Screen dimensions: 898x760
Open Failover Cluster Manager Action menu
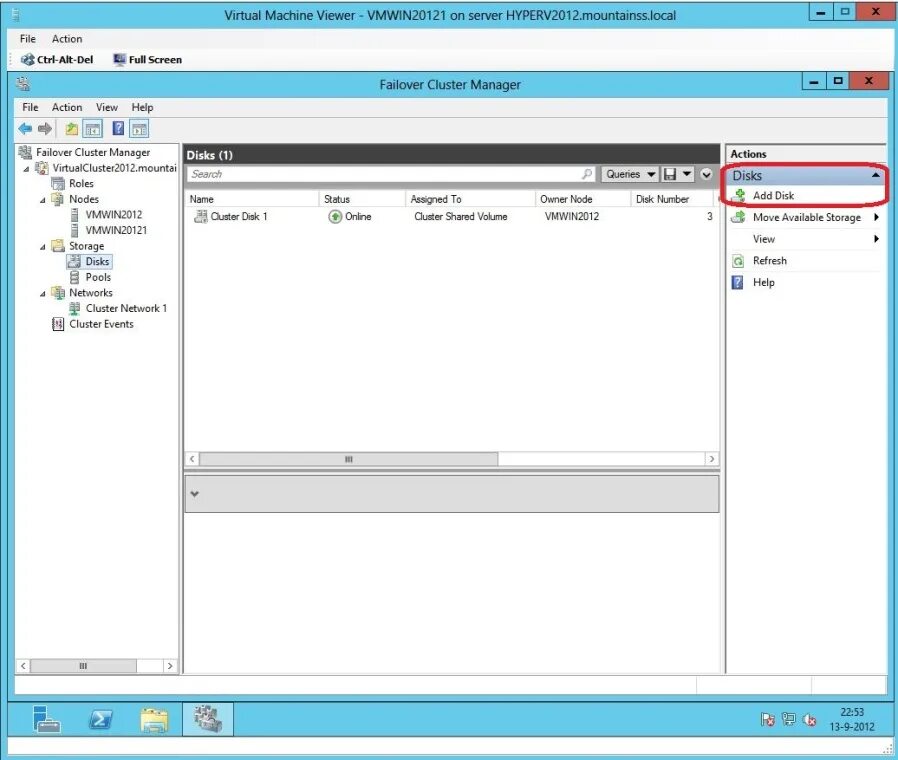(x=67, y=107)
